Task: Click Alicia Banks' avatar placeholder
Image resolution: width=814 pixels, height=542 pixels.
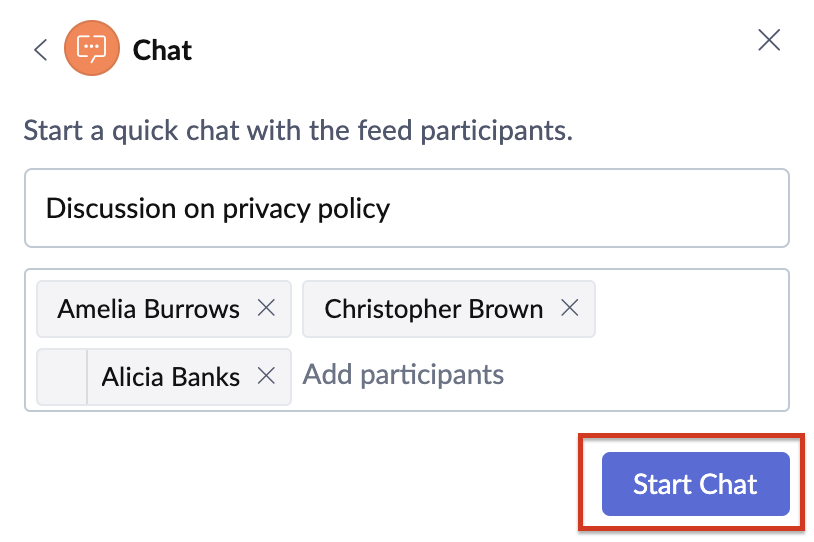Action: click(62, 376)
